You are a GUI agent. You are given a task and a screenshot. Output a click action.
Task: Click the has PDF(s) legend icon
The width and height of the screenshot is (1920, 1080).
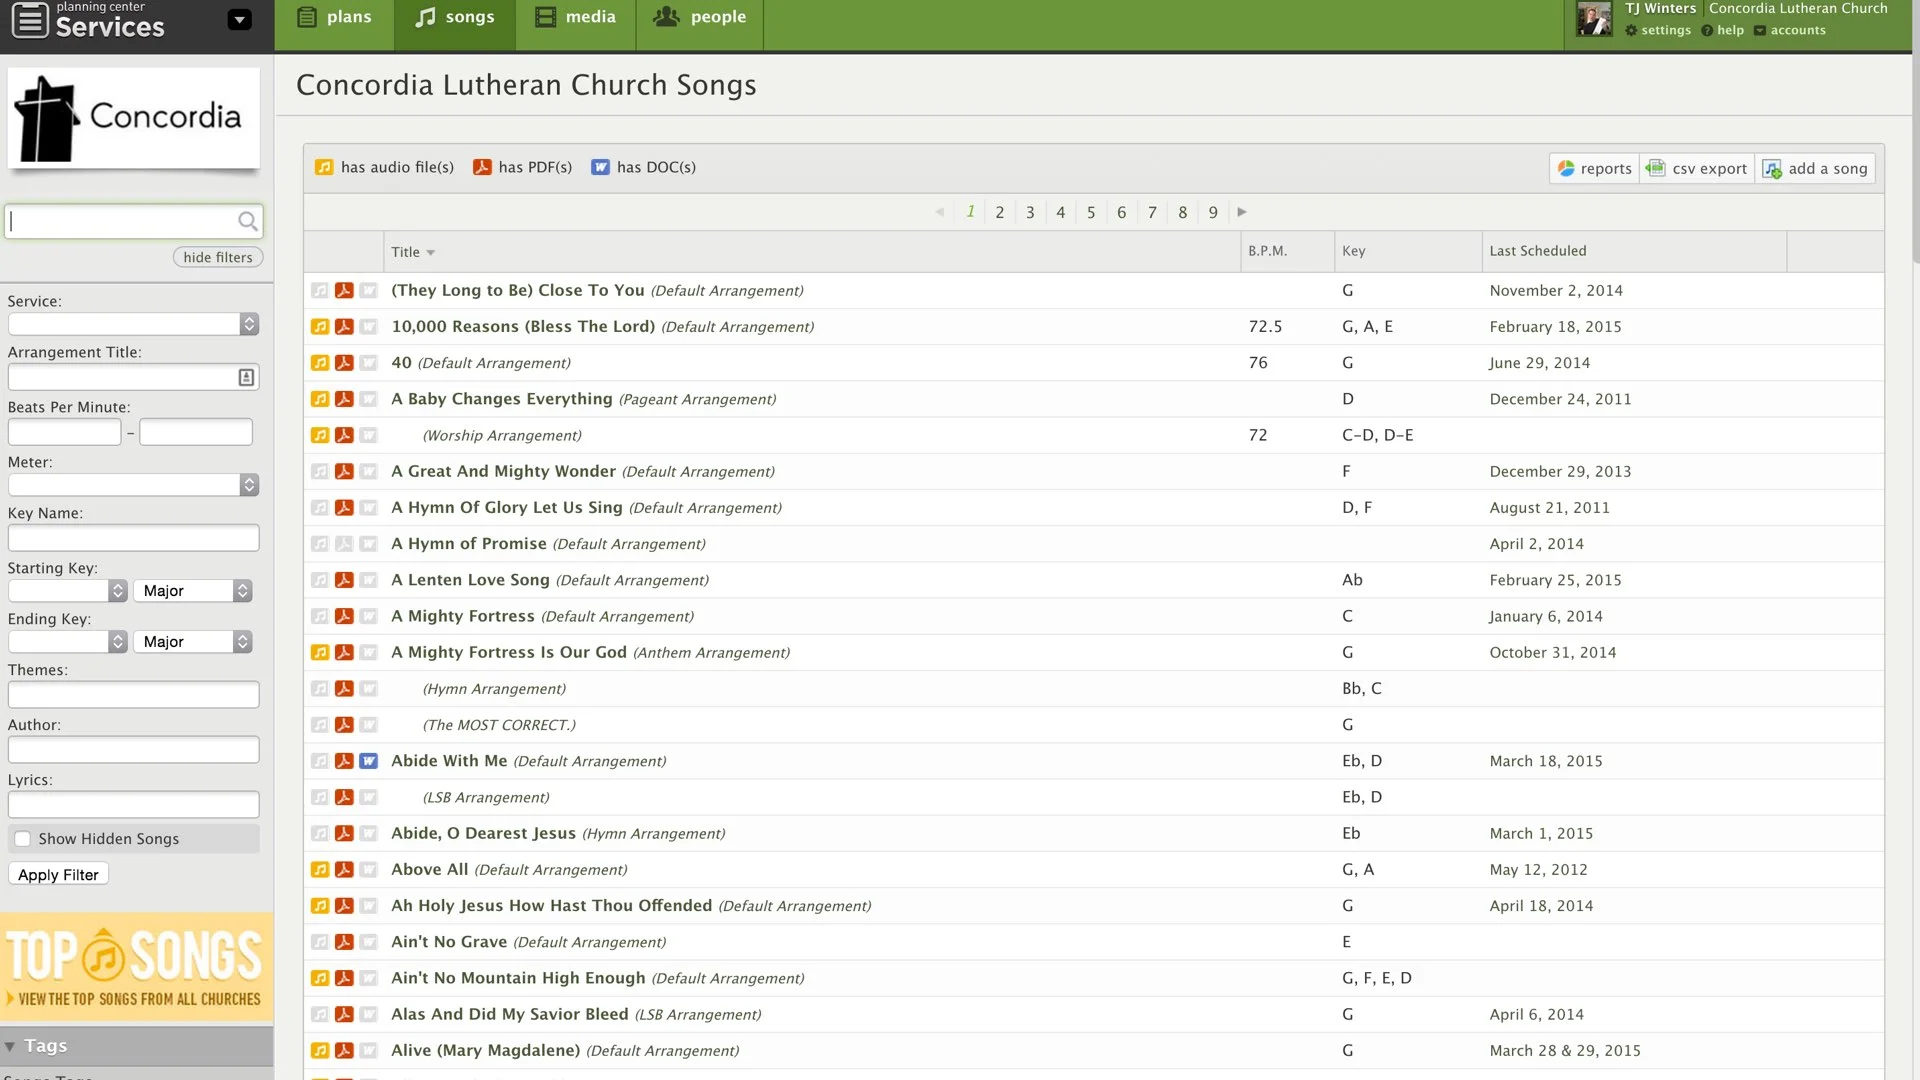tap(482, 167)
